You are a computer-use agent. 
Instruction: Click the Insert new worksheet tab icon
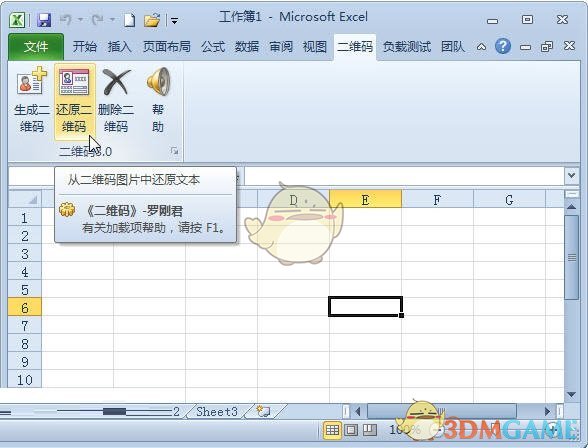263,411
